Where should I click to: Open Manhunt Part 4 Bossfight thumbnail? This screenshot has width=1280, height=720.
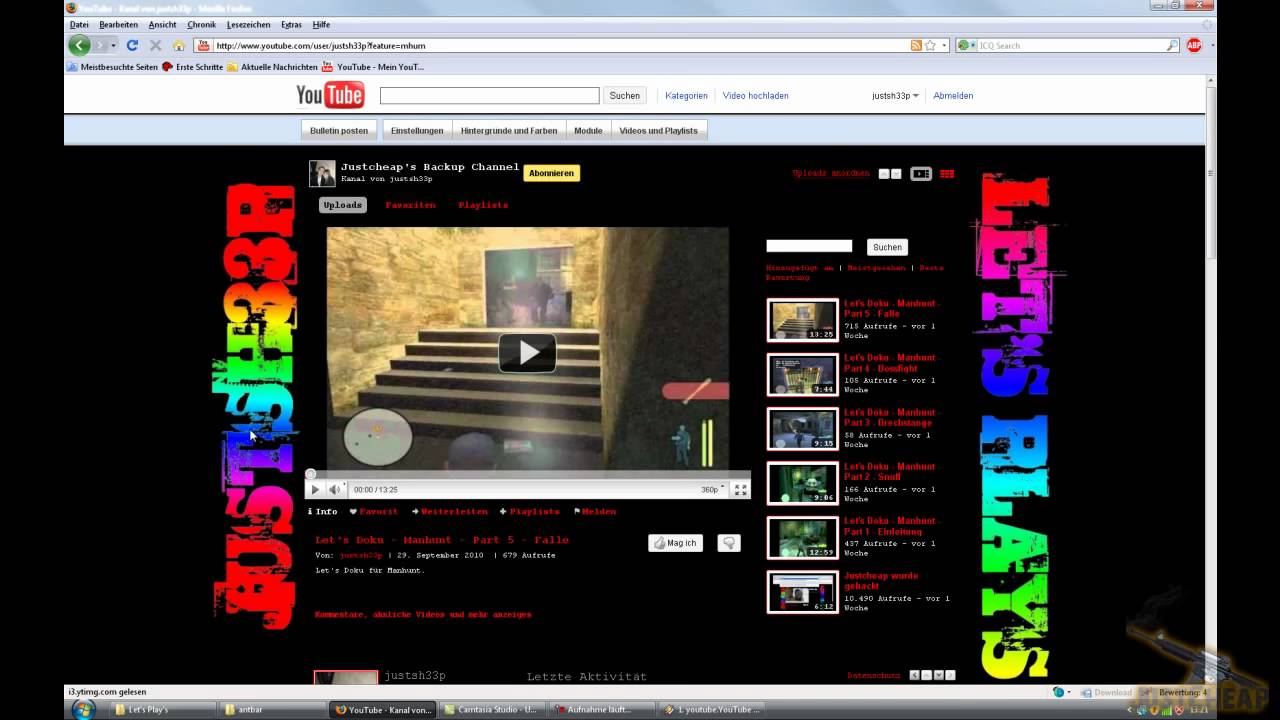click(x=803, y=374)
